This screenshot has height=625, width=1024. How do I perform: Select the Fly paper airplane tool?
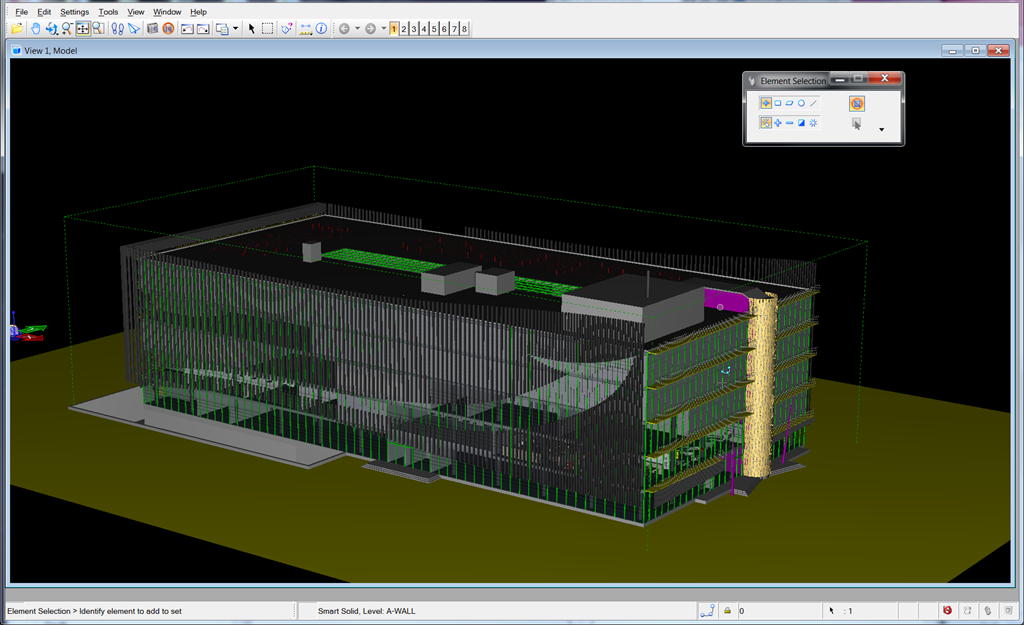tap(134, 29)
